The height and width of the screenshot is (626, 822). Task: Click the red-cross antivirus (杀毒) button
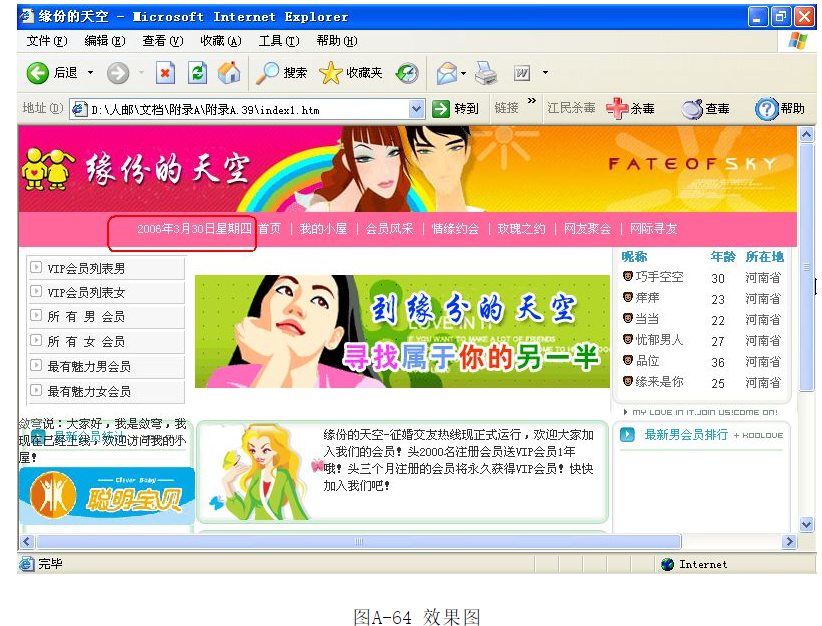(x=630, y=108)
